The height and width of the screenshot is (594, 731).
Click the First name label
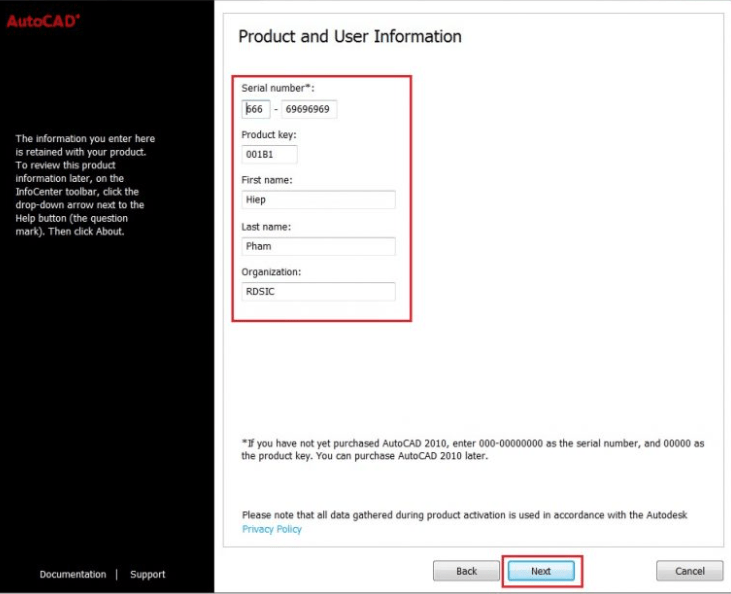[x=267, y=180]
